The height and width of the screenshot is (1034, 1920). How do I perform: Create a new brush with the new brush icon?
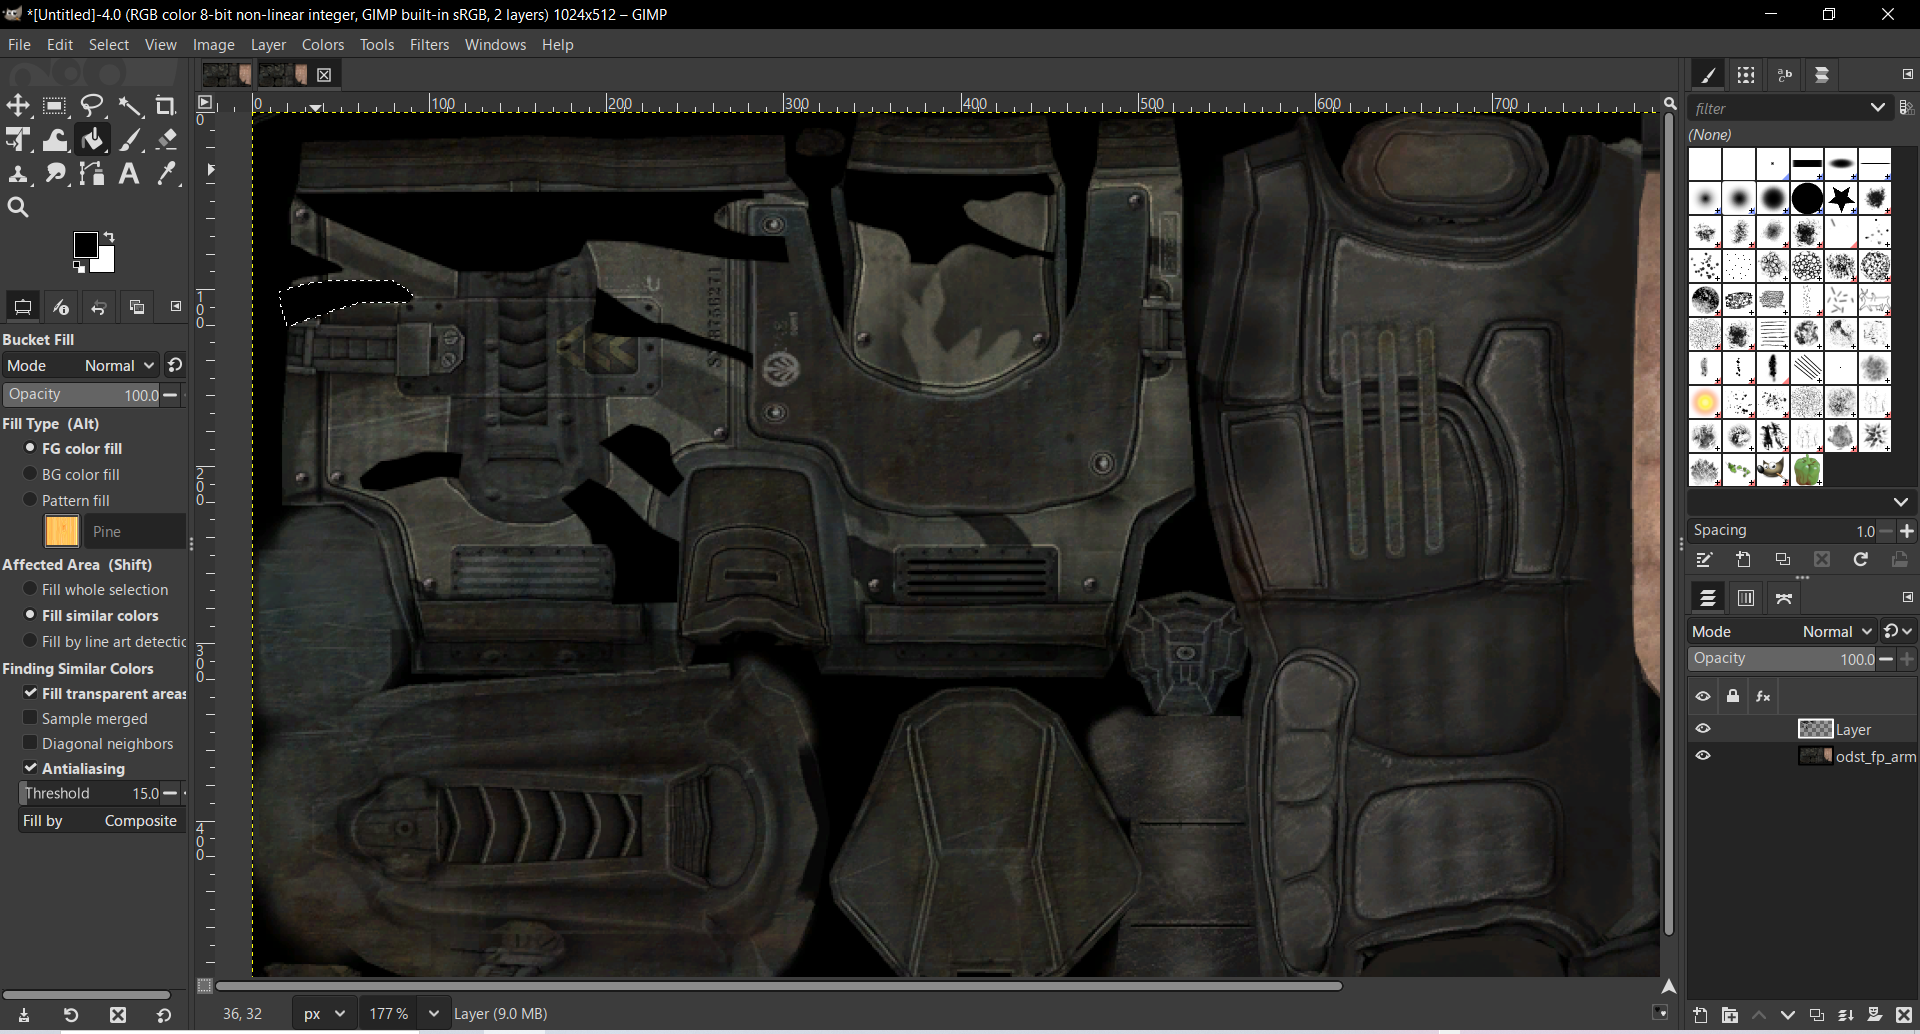(x=1743, y=559)
